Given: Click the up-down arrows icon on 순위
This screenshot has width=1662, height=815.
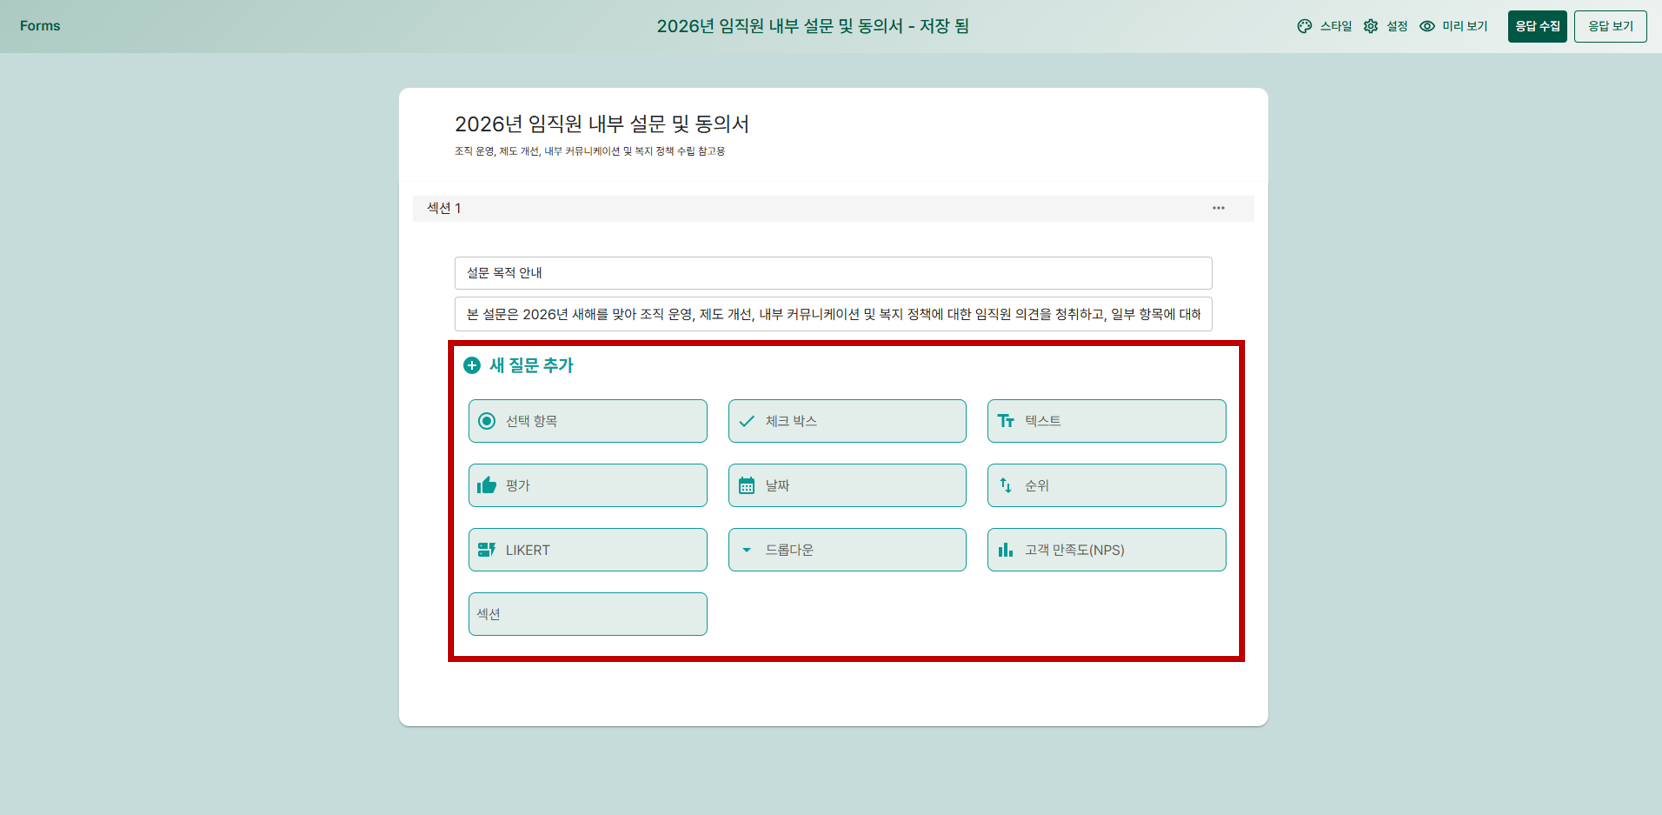Looking at the screenshot, I should click(1006, 485).
